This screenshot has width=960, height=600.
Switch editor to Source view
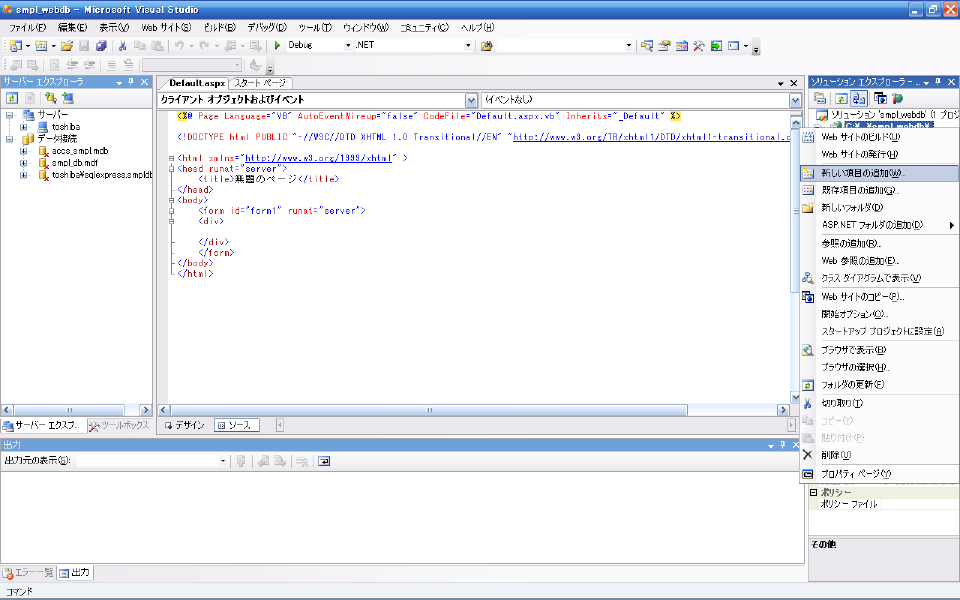pos(236,425)
